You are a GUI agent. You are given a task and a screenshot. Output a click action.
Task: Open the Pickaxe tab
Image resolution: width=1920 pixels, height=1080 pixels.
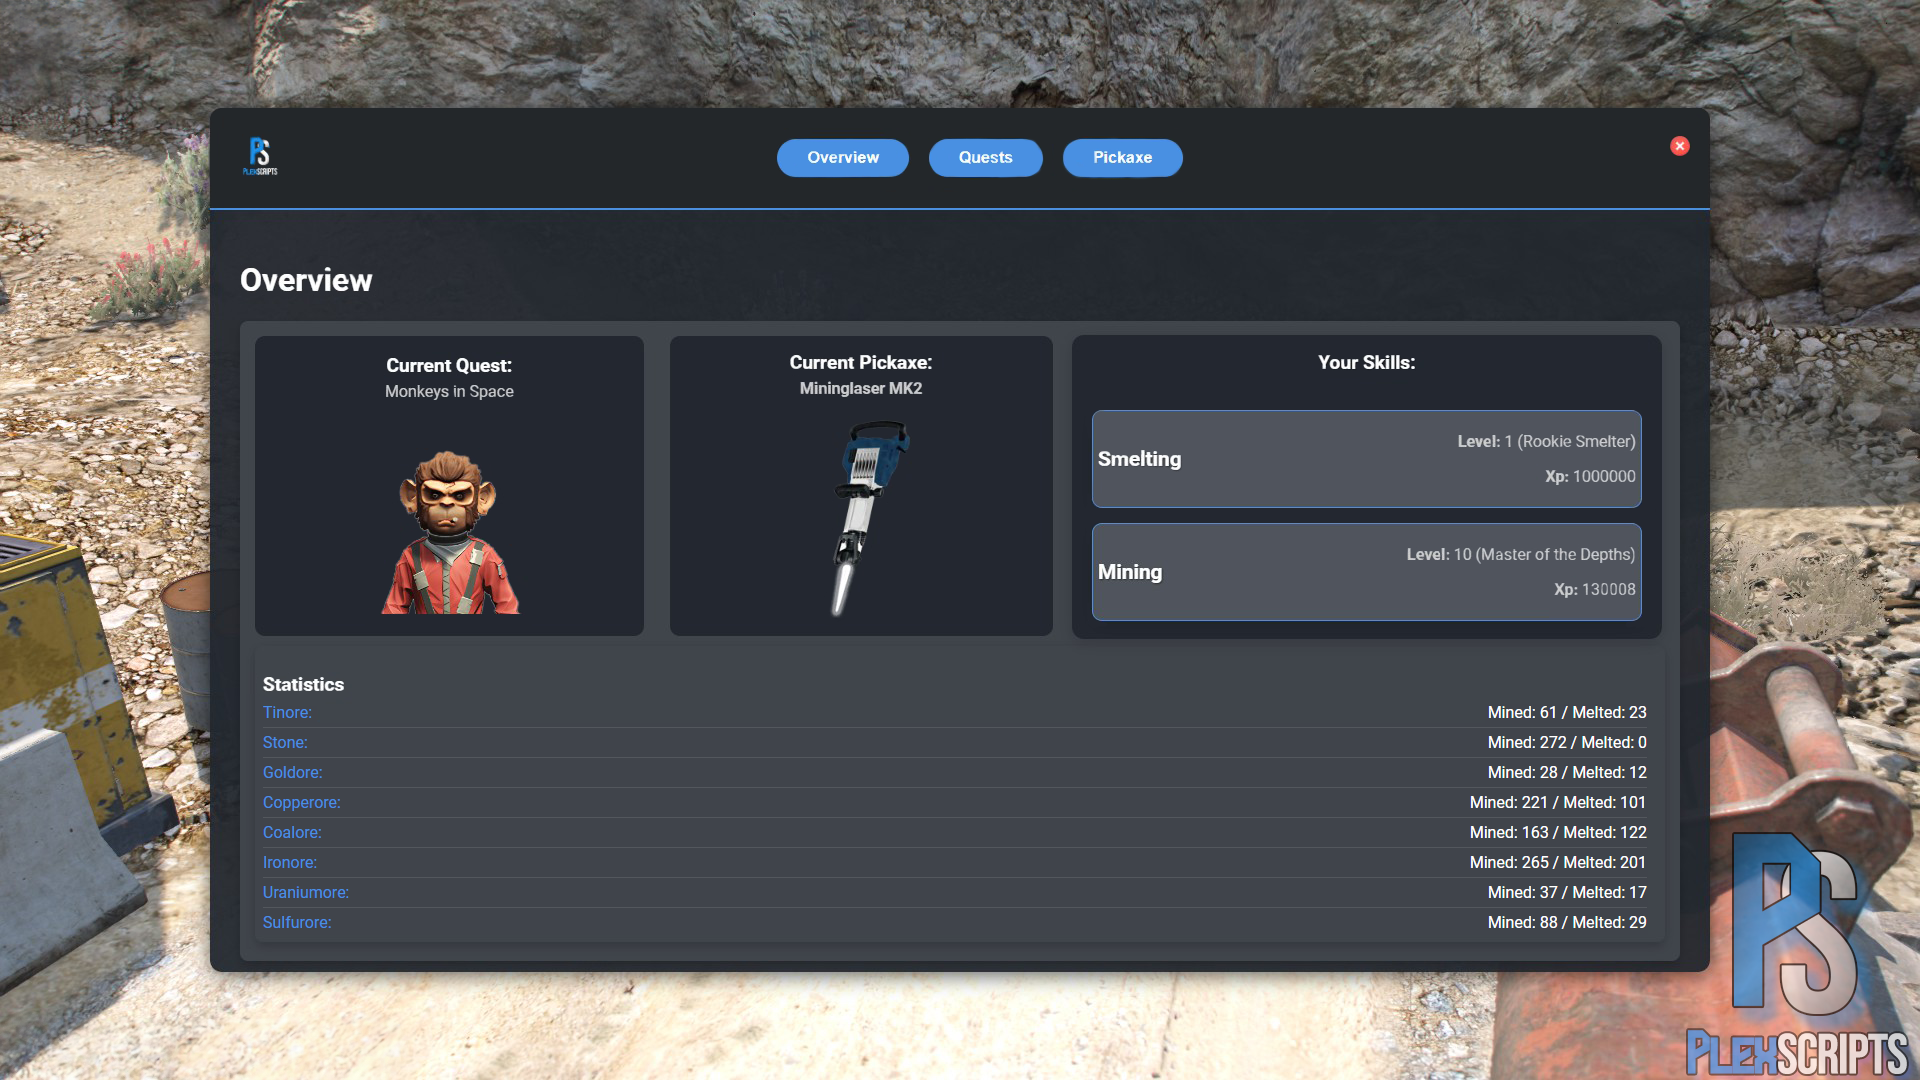coord(1122,157)
